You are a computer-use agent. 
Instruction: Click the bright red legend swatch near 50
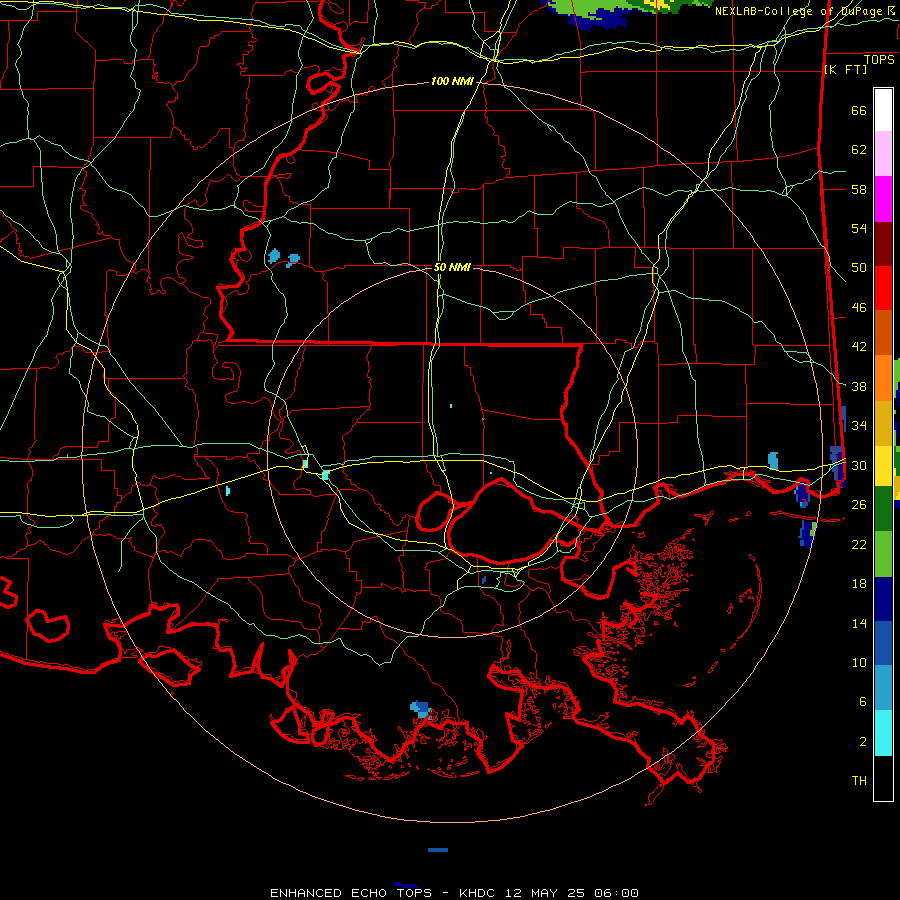point(883,288)
